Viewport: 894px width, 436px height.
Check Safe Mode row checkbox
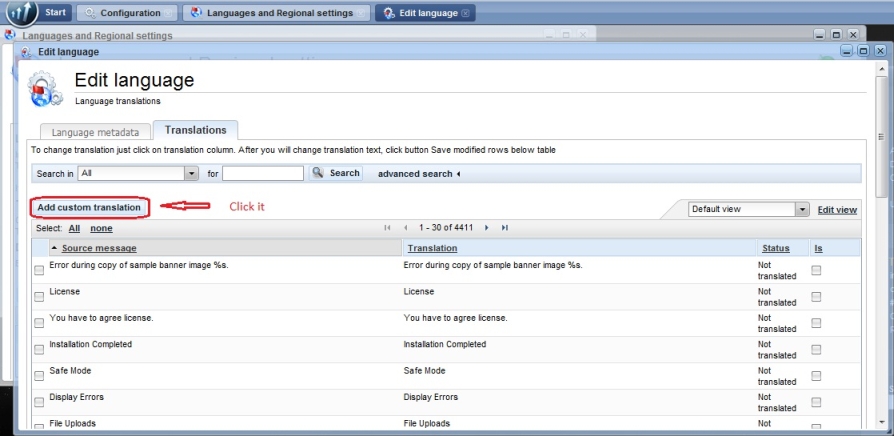click(x=39, y=376)
